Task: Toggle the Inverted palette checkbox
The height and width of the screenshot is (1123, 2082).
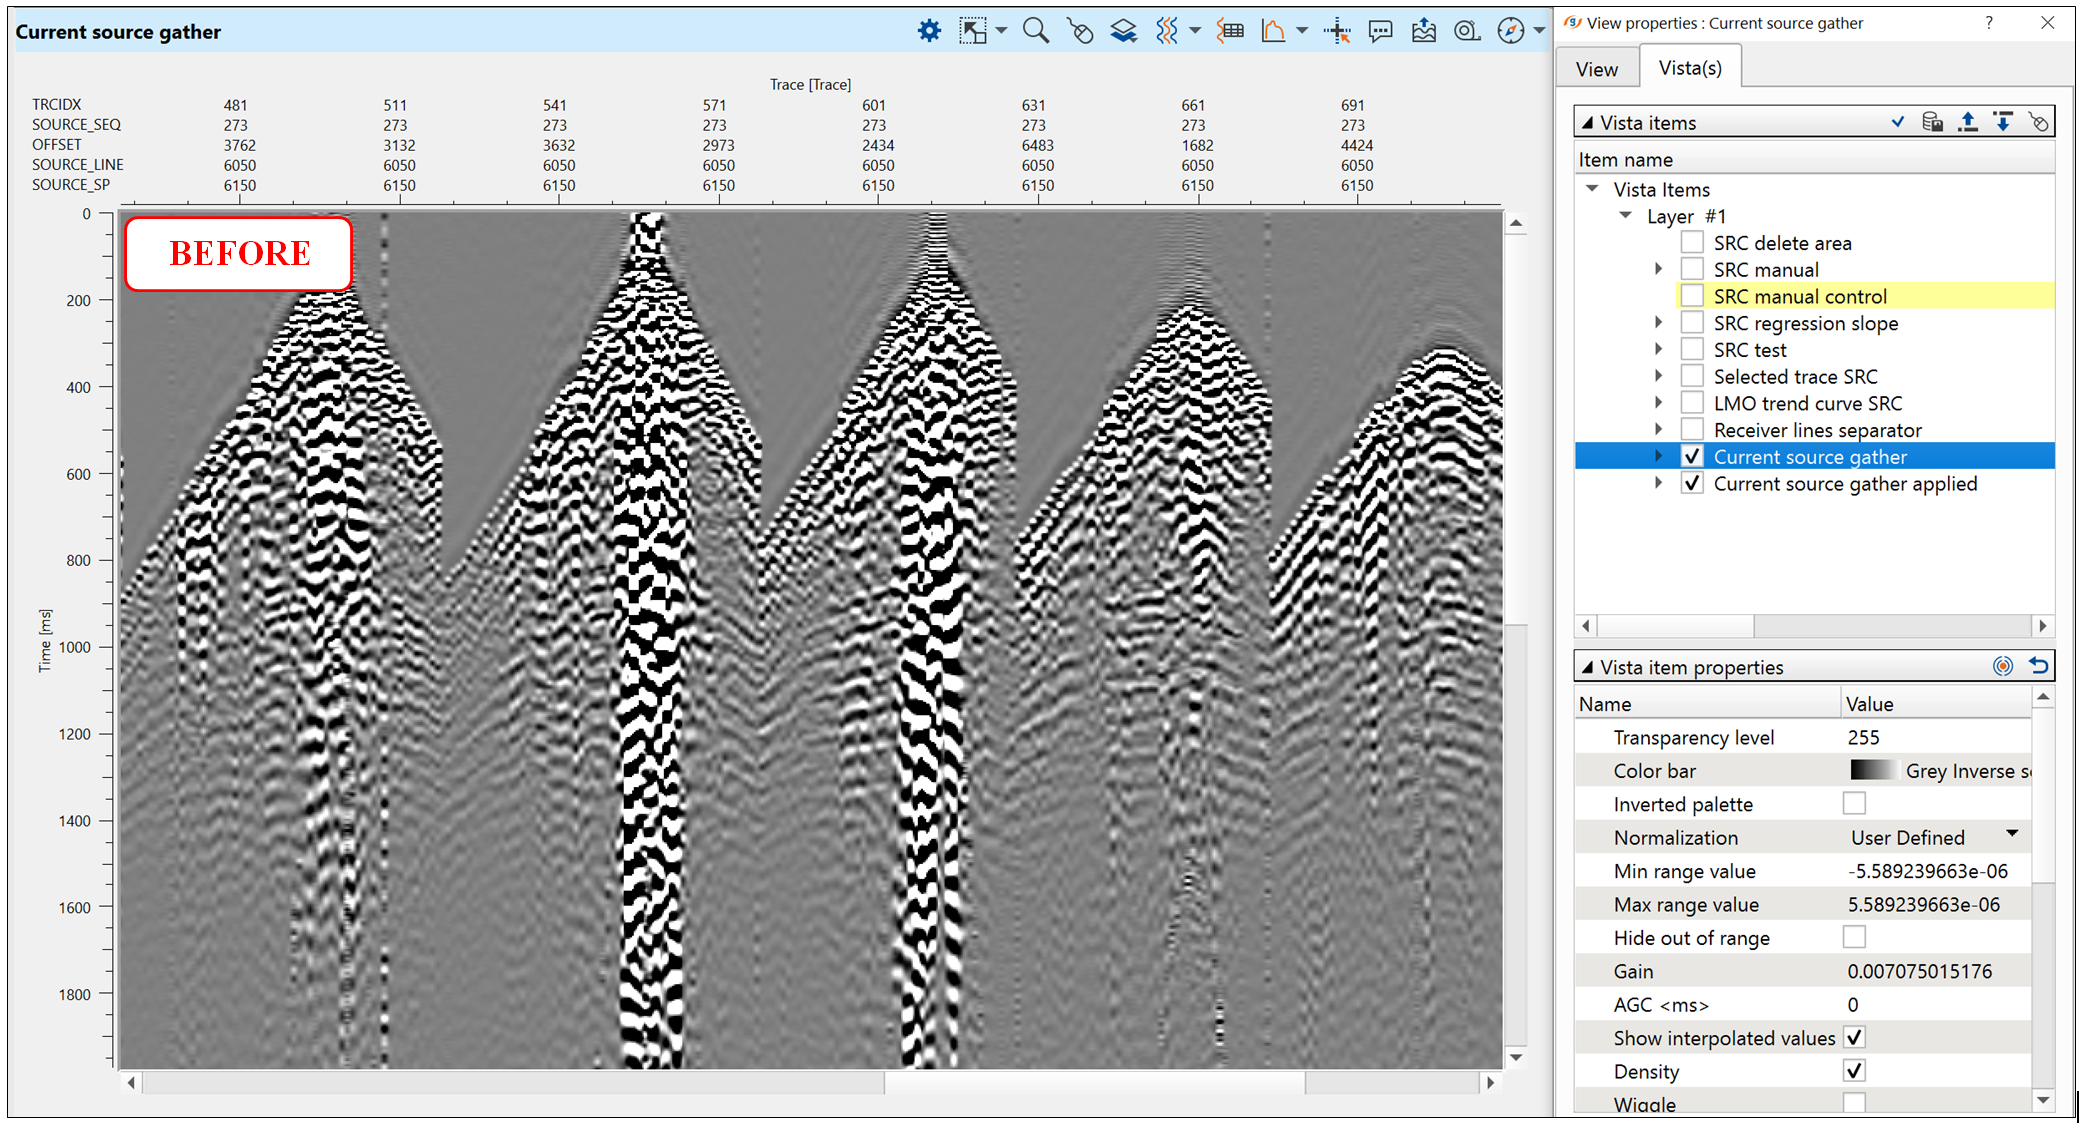Action: [x=1854, y=804]
